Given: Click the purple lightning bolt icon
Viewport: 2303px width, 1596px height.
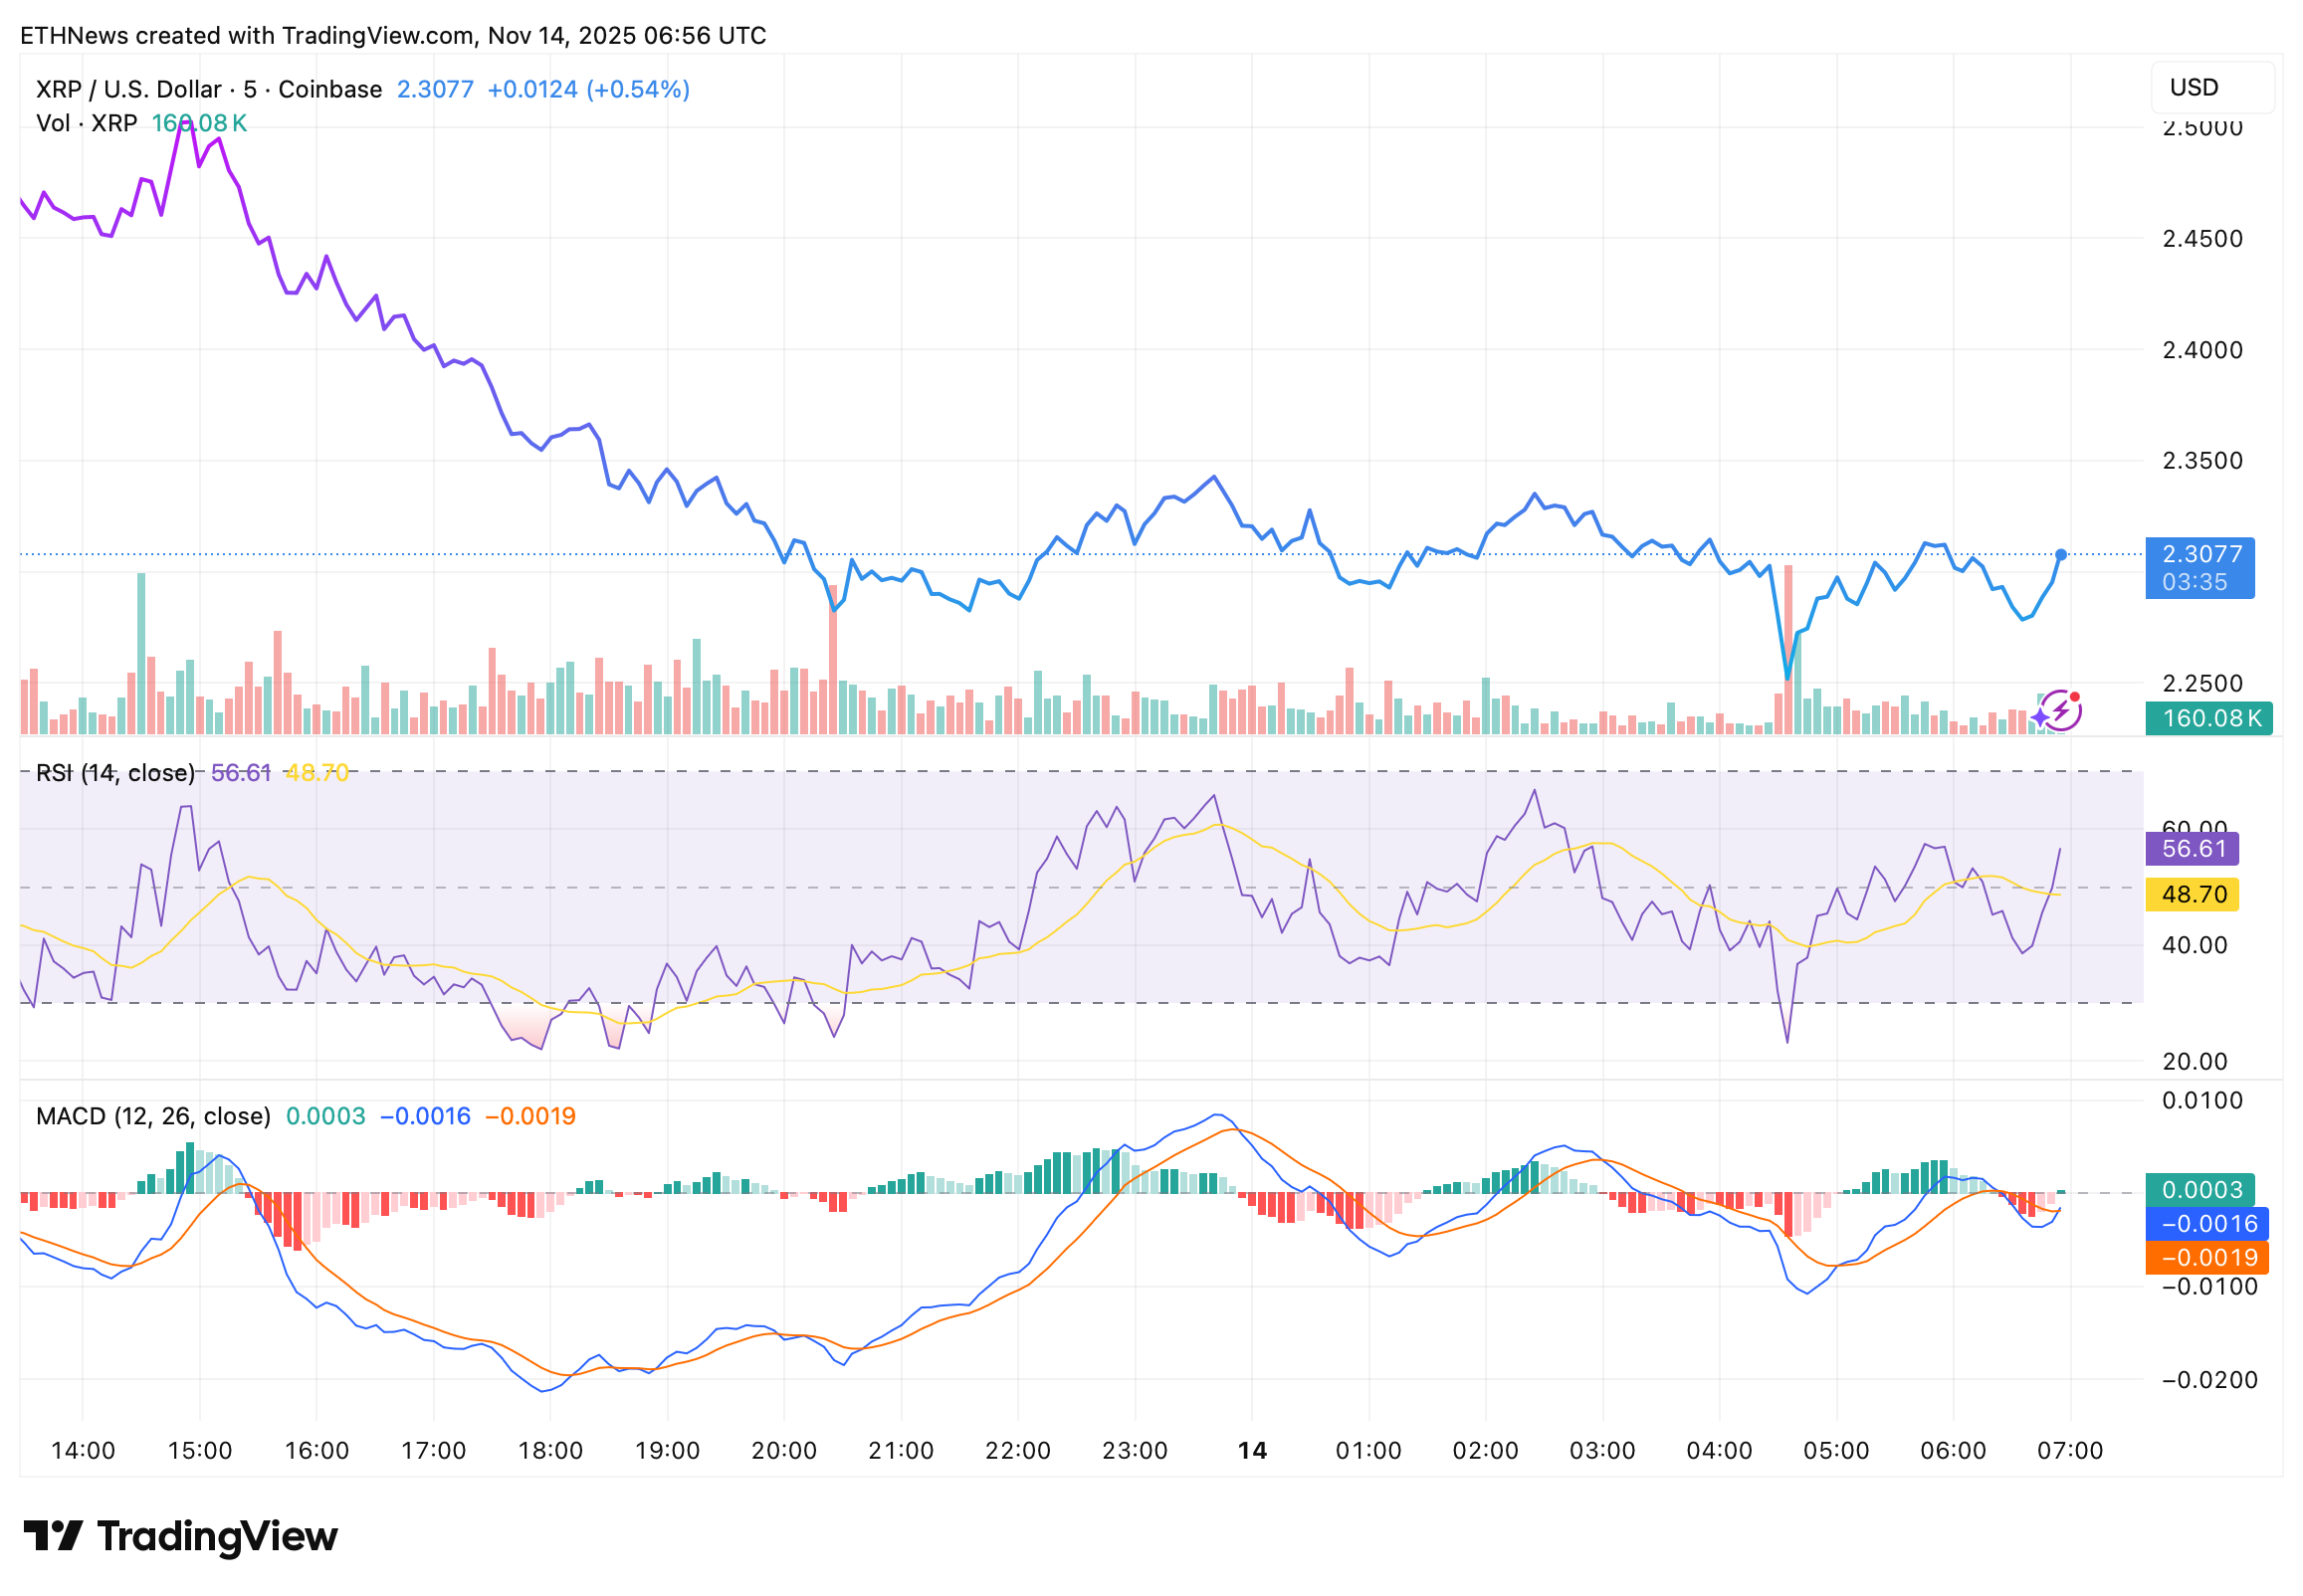Looking at the screenshot, I should pos(2061,711).
